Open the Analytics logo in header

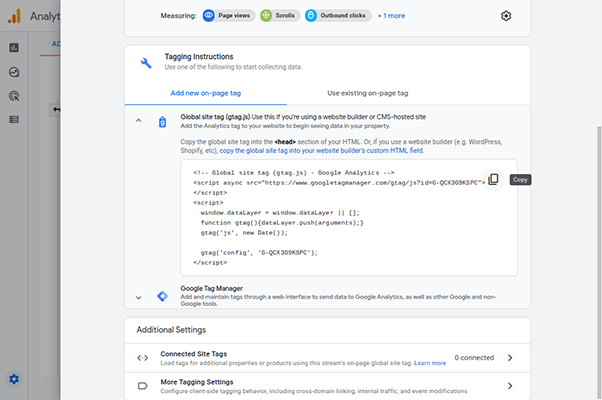tap(14, 16)
